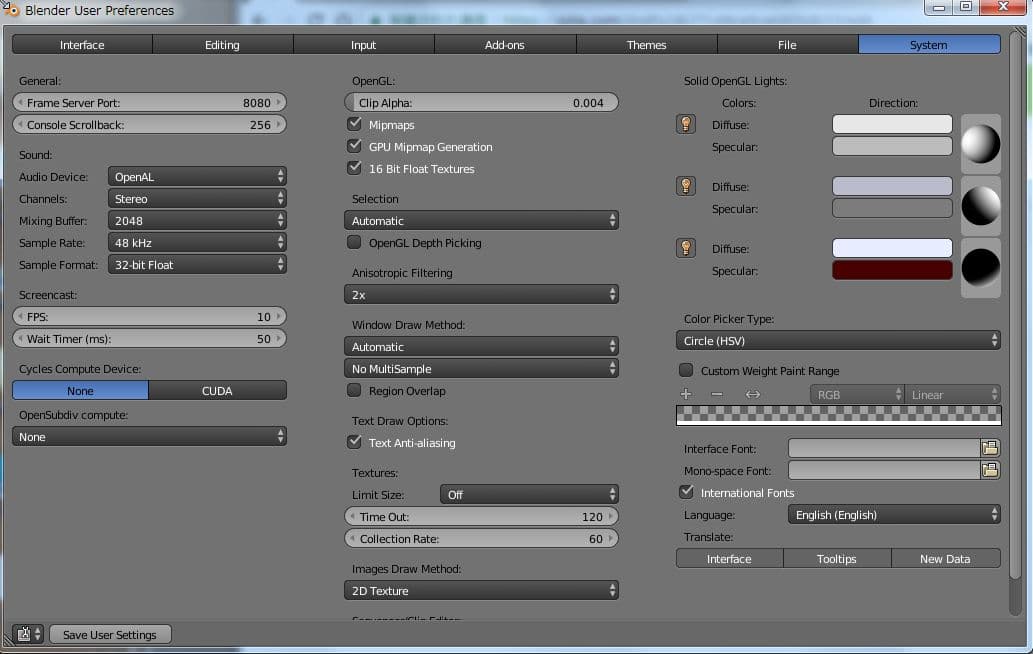The width and height of the screenshot is (1033, 654).
Task: Open Mixing Buffer dropdown
Action: coord(197,221)
